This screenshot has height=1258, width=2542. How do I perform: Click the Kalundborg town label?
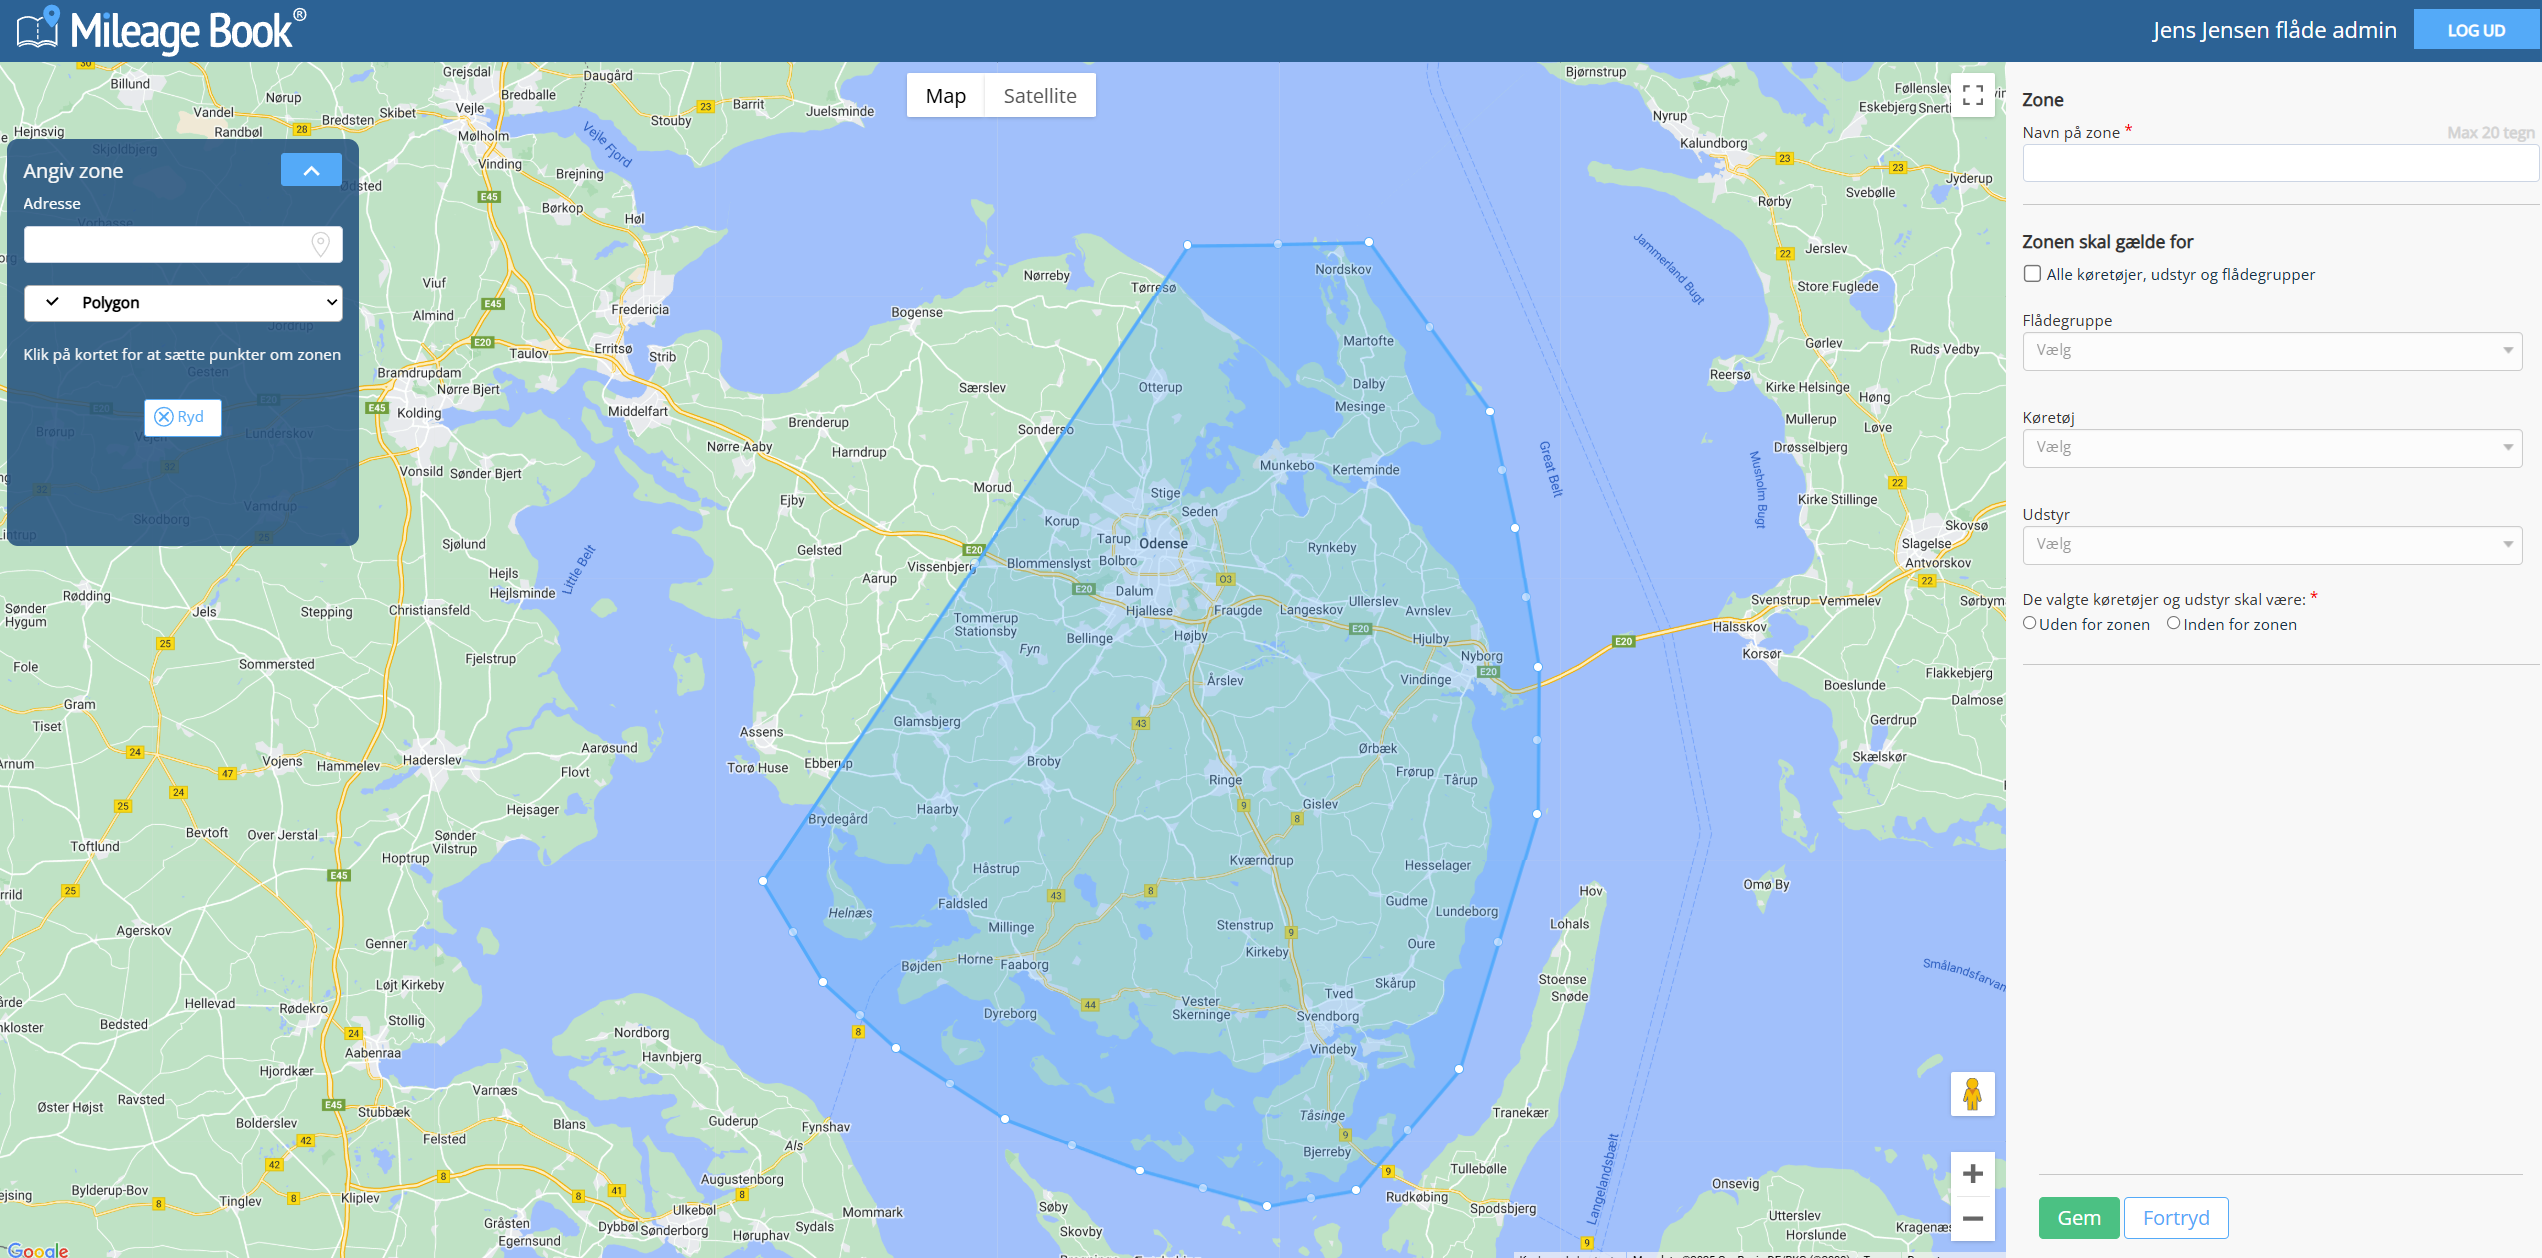pos(1713,143)
